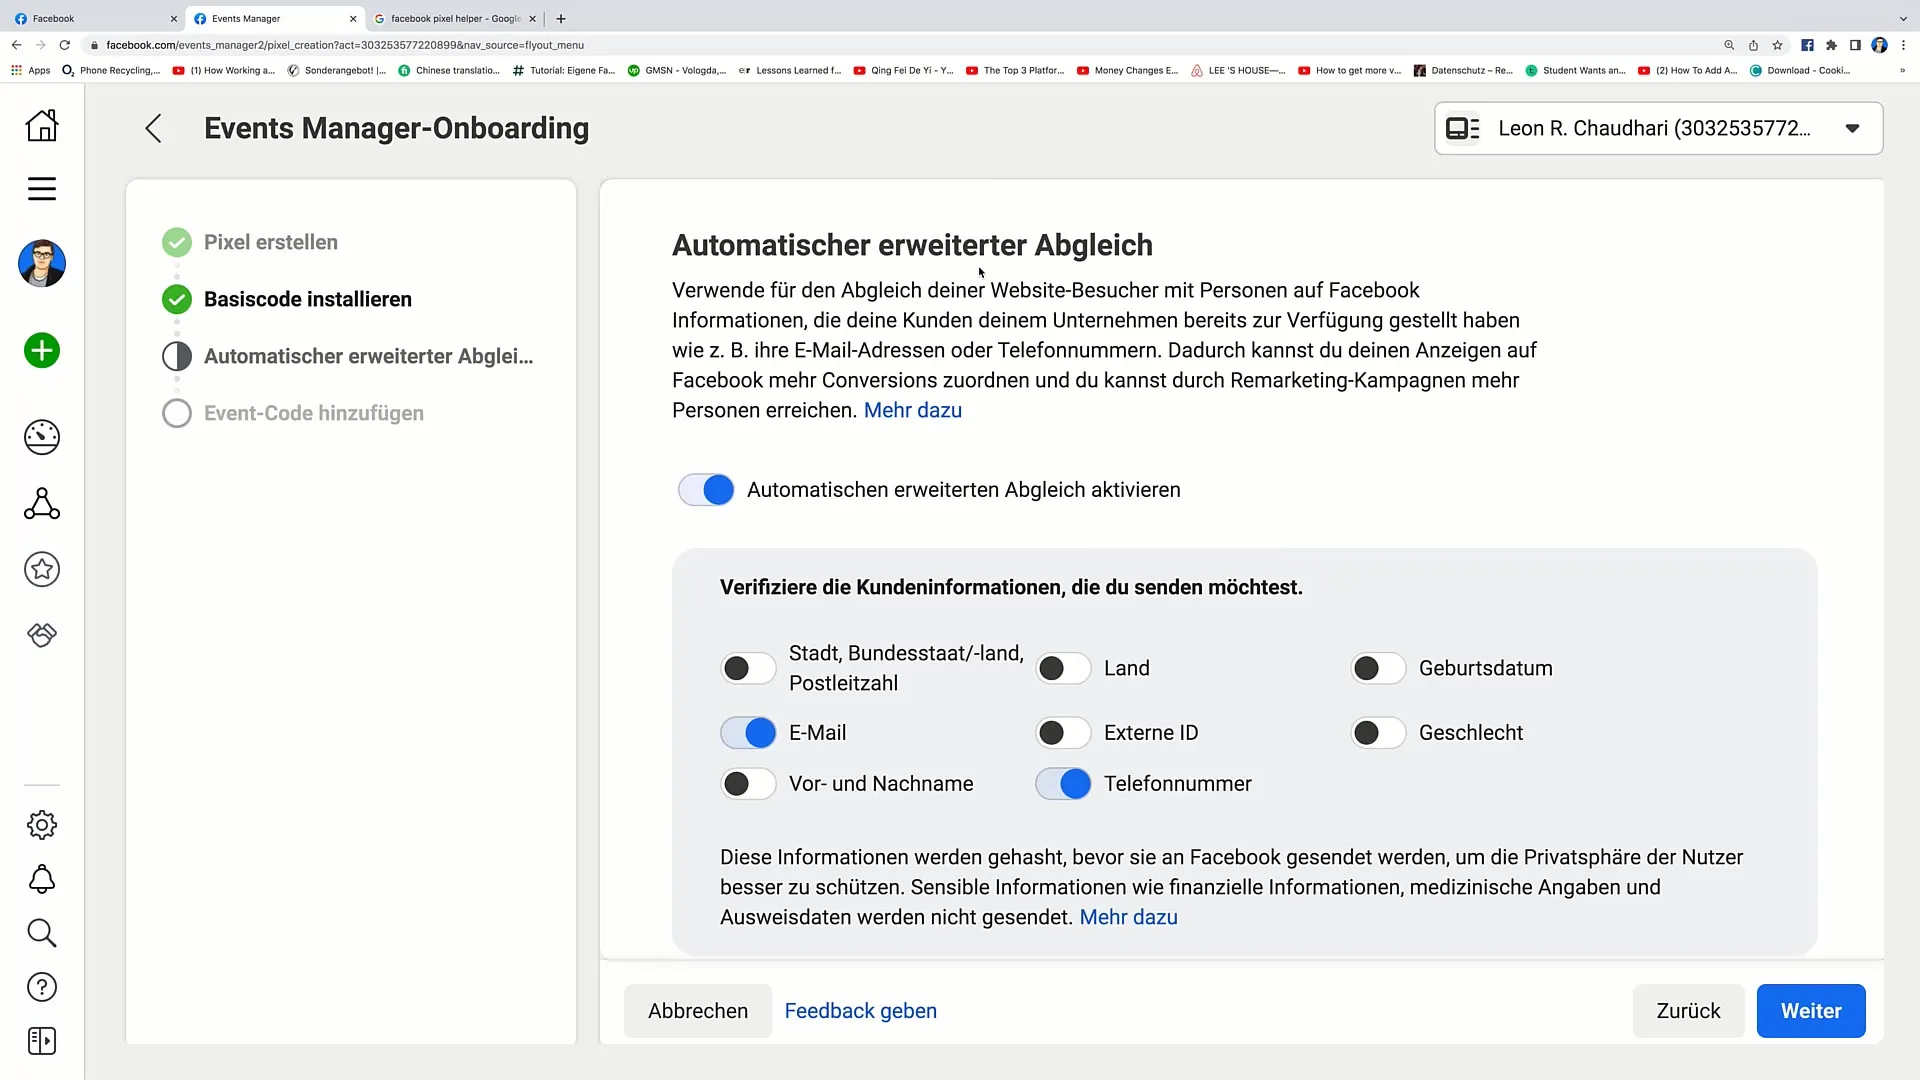This screenshot has height=1080, width=1920.
Task: Bookmark this page with star icon
Action: [x=1777, y=45]
